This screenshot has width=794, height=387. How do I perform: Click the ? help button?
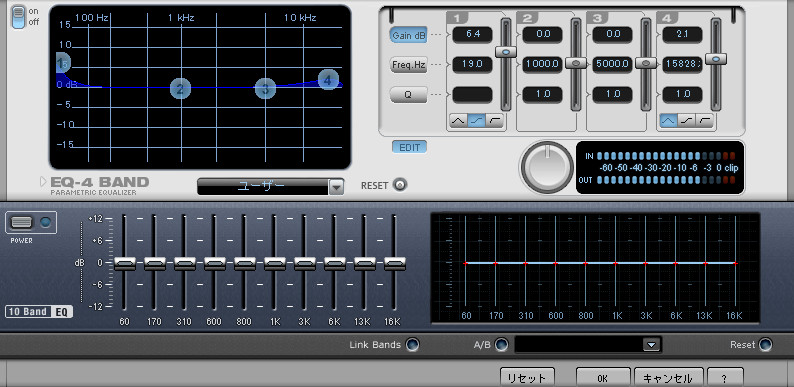[x=725, y=378]
